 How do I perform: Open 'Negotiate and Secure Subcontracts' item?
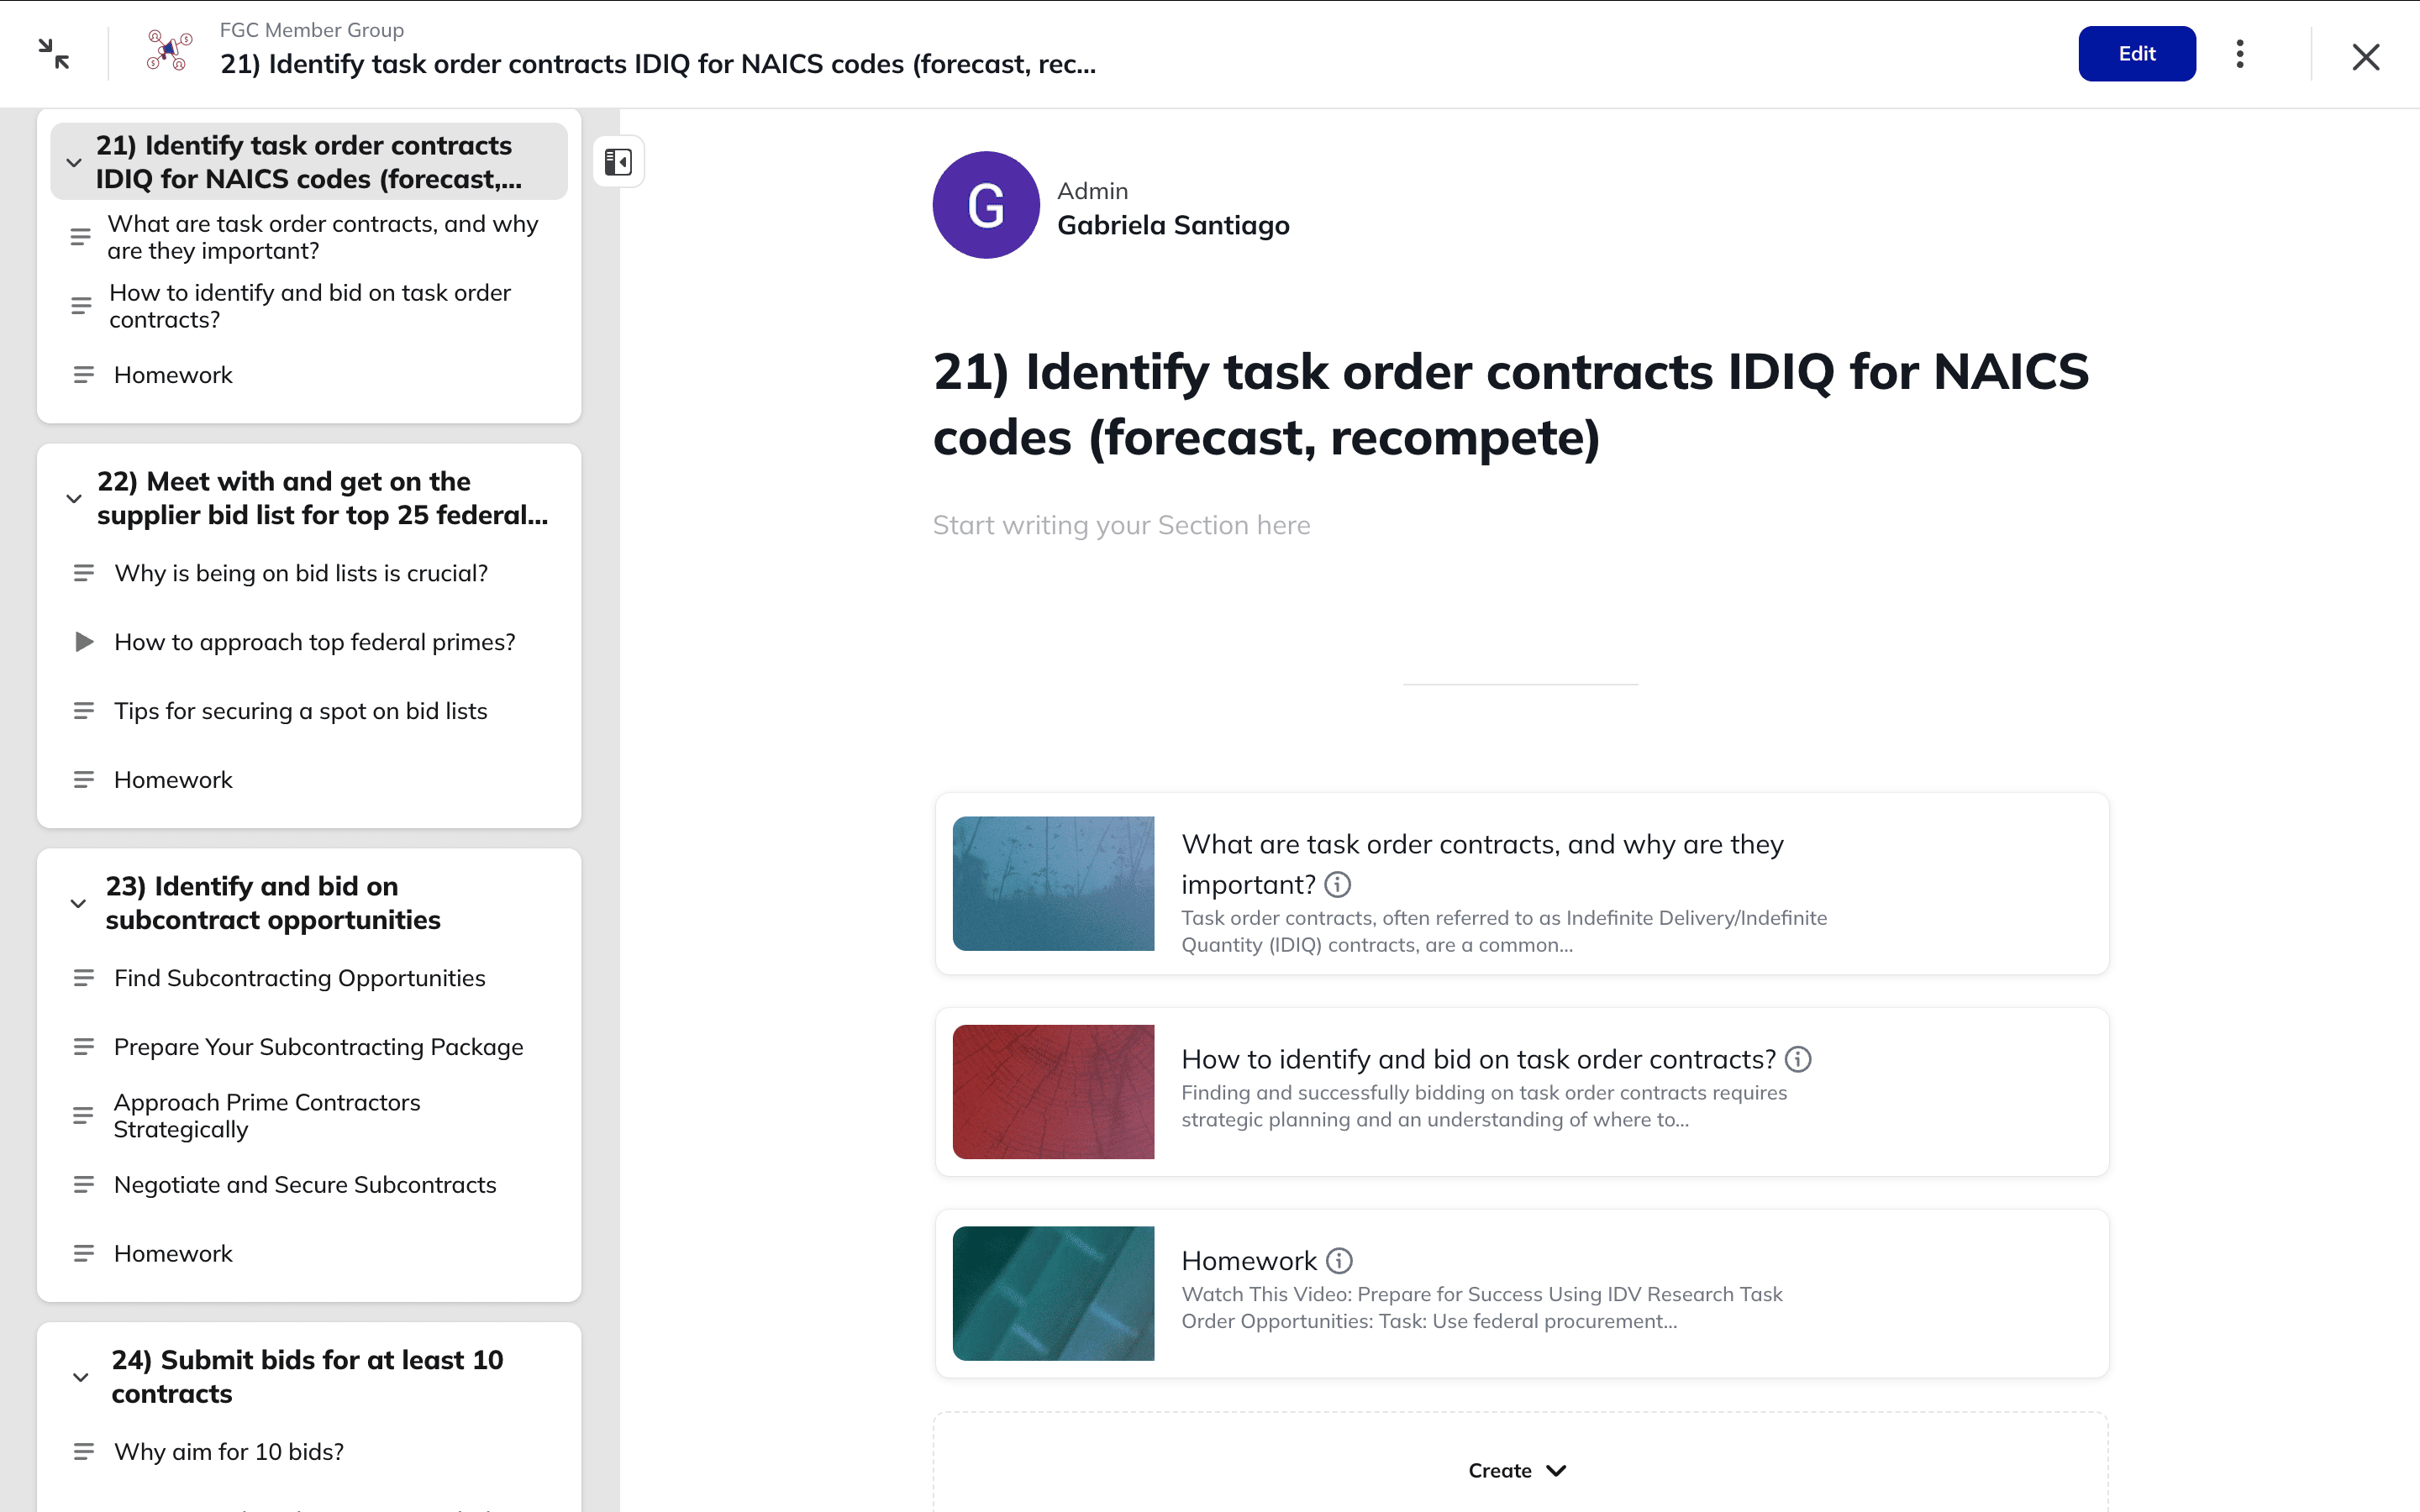coord(305,1185)
